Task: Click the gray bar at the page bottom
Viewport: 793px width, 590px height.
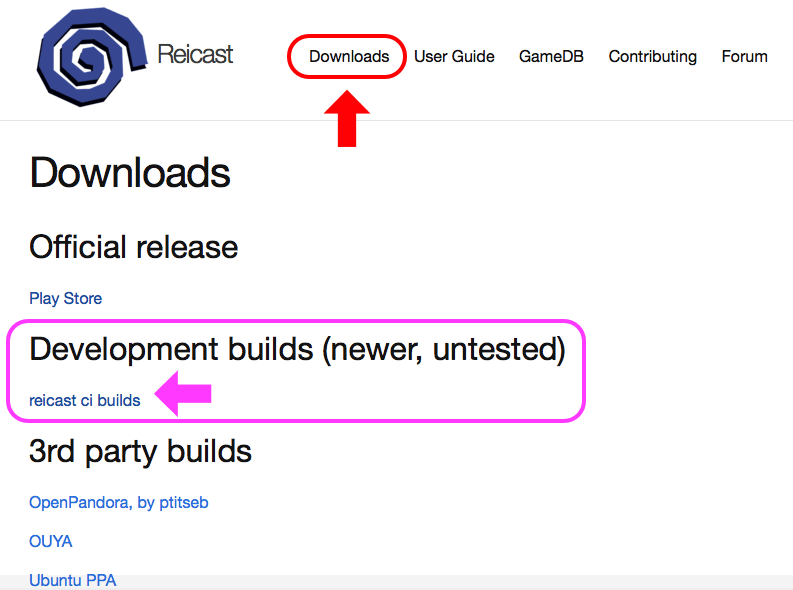Action: click(450, 582)
